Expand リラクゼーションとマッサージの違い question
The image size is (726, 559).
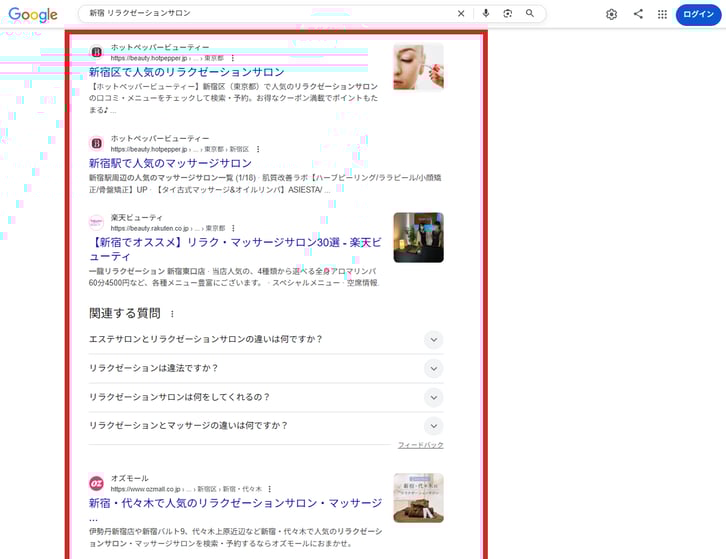(x=433, y=426)
